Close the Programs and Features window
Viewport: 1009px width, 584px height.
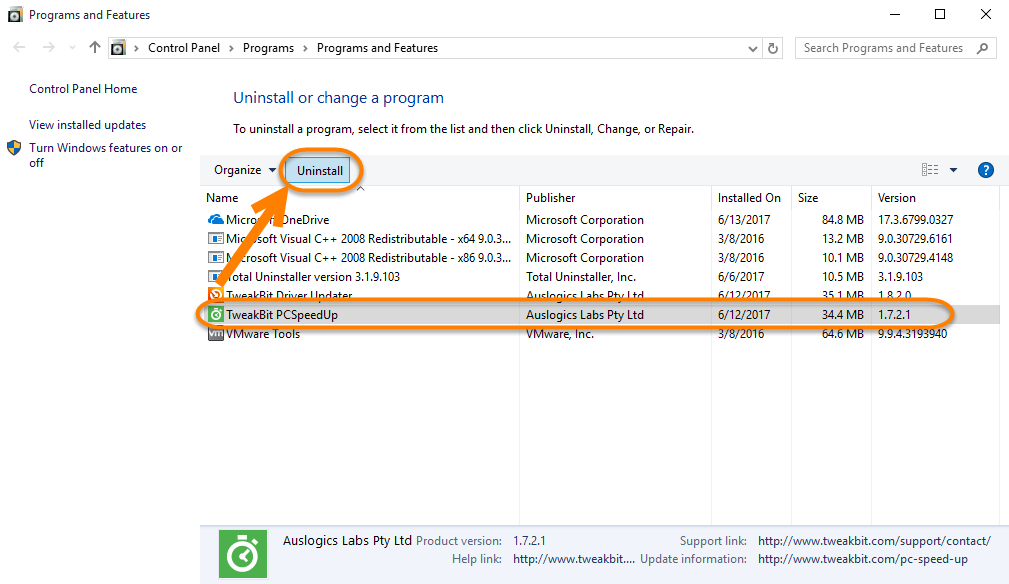[x=985, y=14]
